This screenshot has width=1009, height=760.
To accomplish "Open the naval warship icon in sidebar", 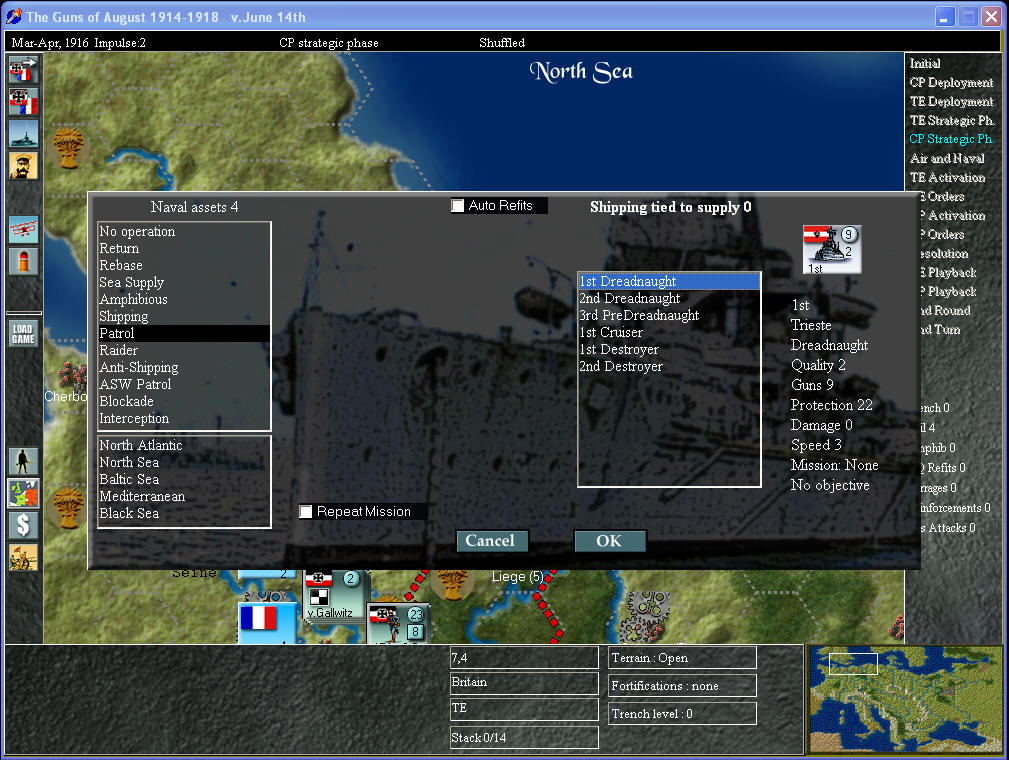I will (24, 134).
